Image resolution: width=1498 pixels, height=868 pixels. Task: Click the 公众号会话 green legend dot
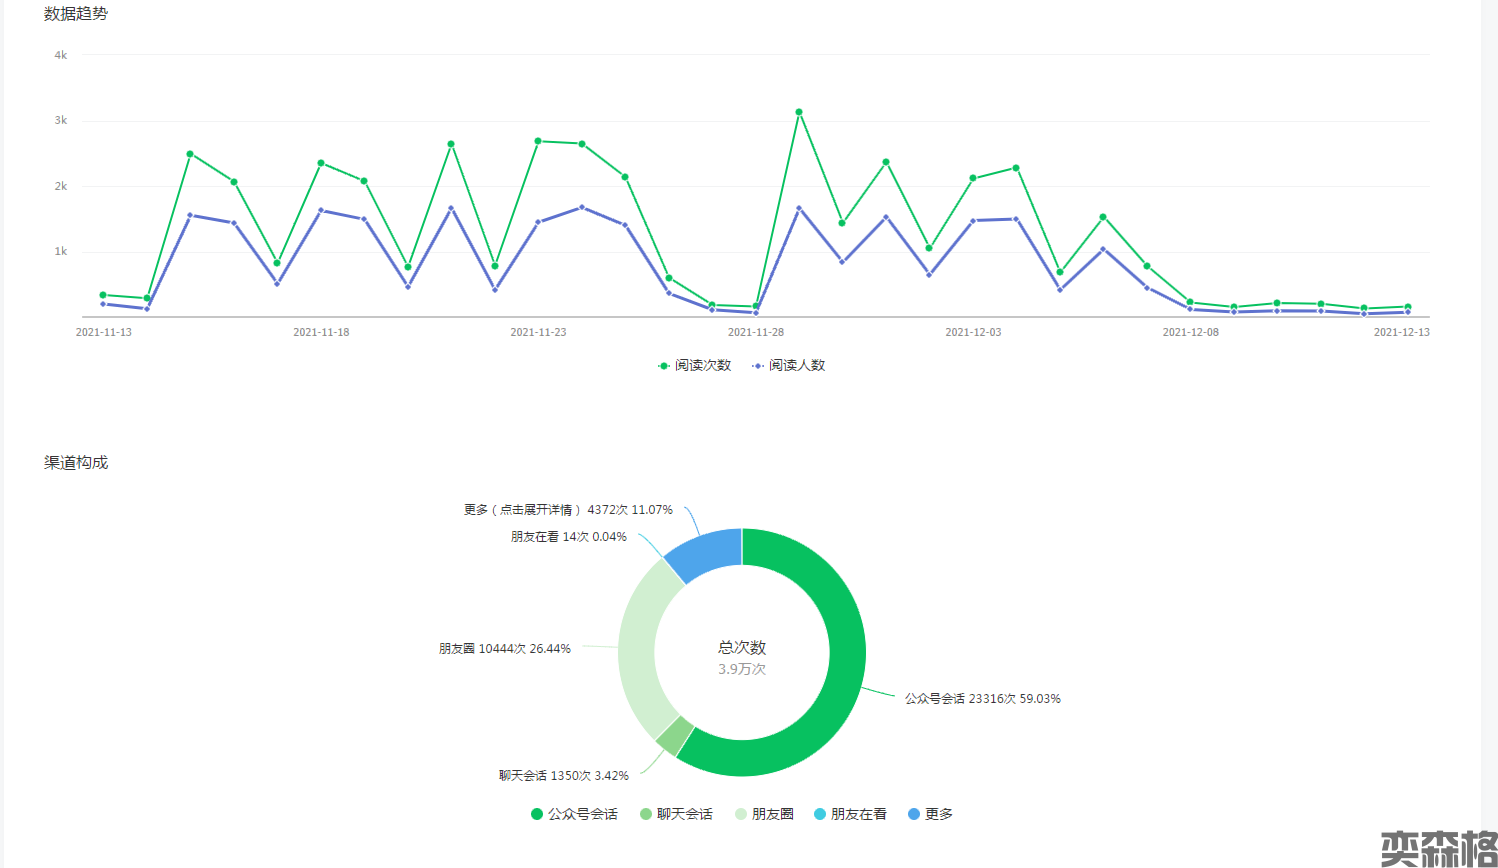(537, 814)
